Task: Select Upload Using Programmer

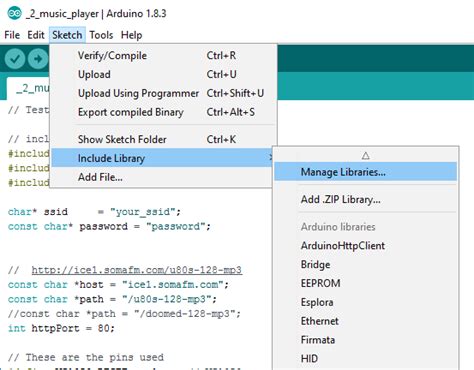Action: point(163,93)
